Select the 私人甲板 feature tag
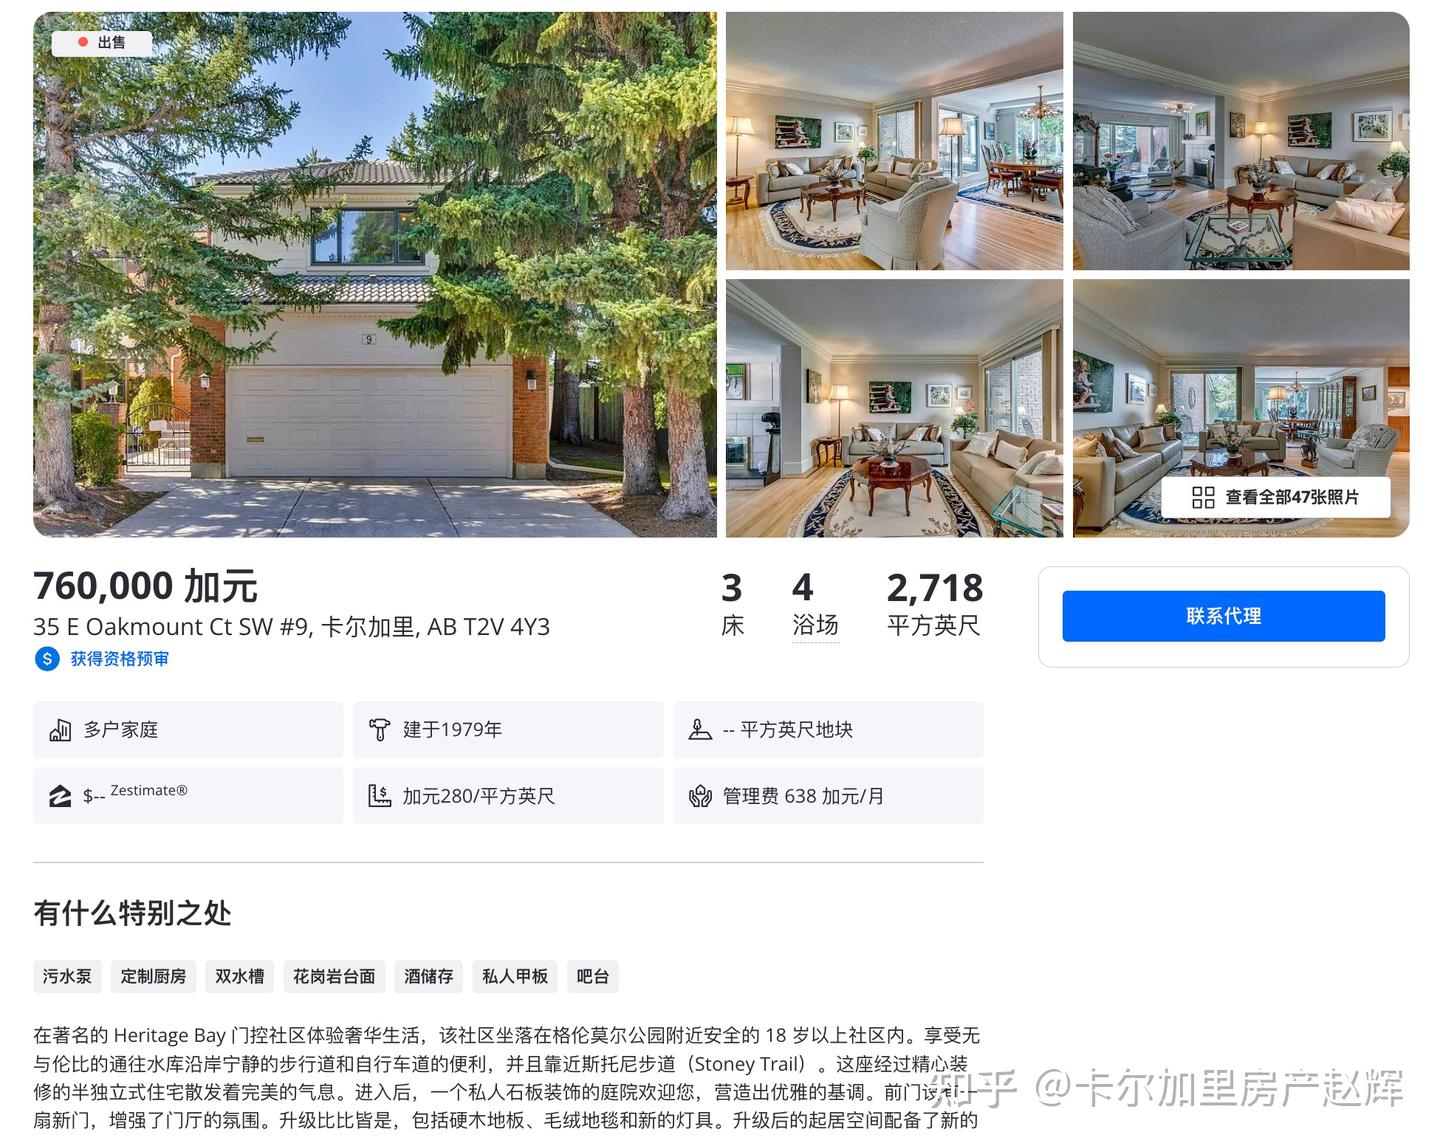The width and height of the screenshot is (1440, 1146). pos(515,976)
